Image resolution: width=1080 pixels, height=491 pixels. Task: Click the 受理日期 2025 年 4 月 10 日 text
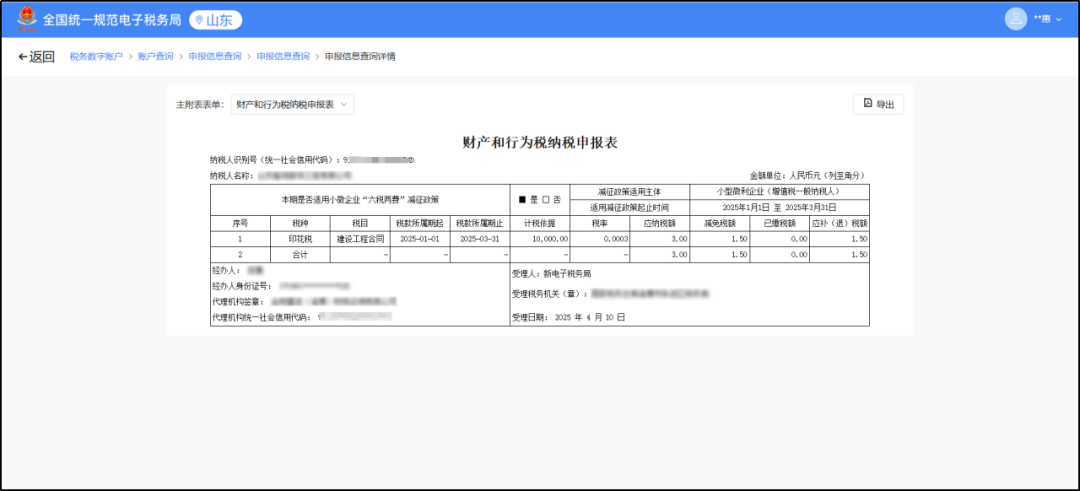click(x=569, y=317)
